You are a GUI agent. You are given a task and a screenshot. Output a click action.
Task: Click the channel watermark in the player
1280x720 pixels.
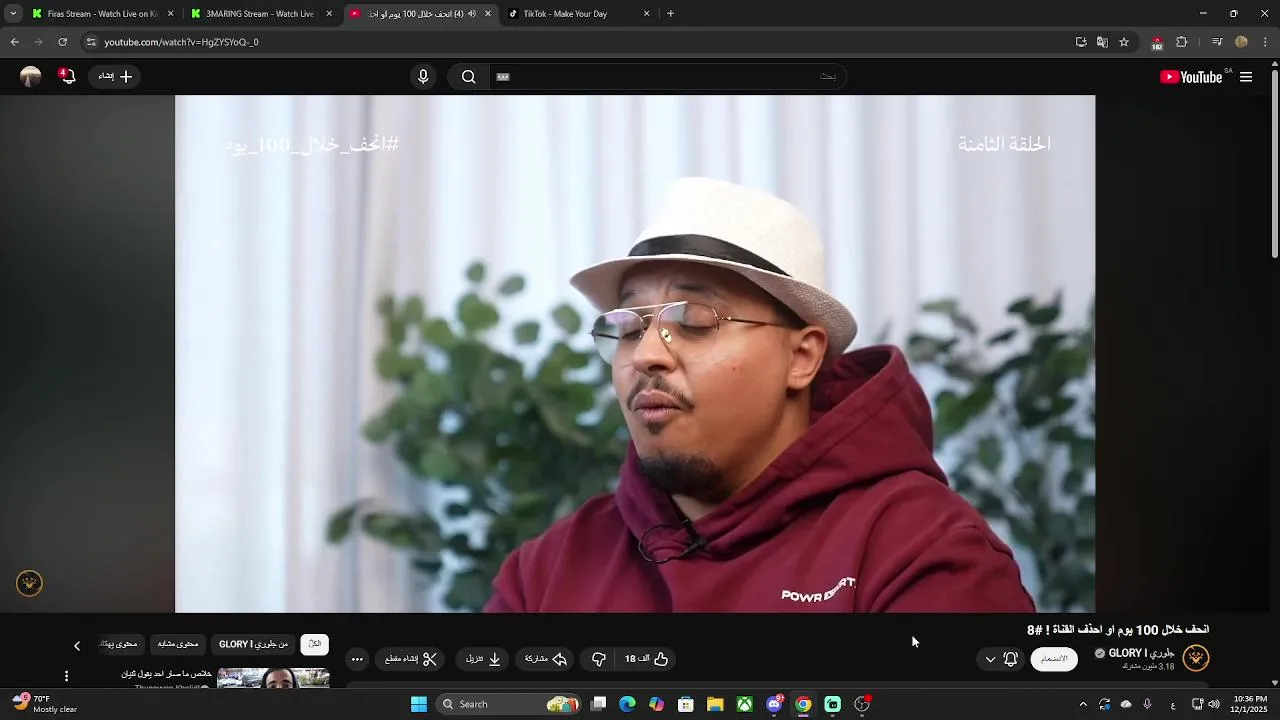(29, 583)
